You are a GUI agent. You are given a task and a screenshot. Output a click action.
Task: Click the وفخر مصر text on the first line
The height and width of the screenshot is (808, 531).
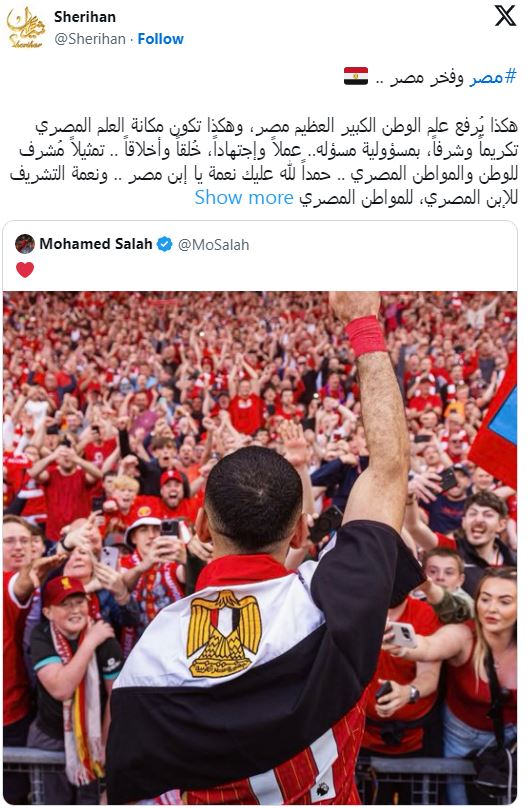419,77
